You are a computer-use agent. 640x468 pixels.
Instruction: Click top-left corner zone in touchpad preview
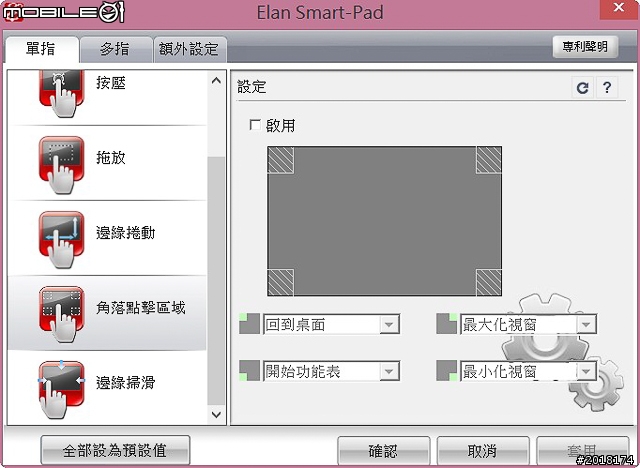point(281,160)
